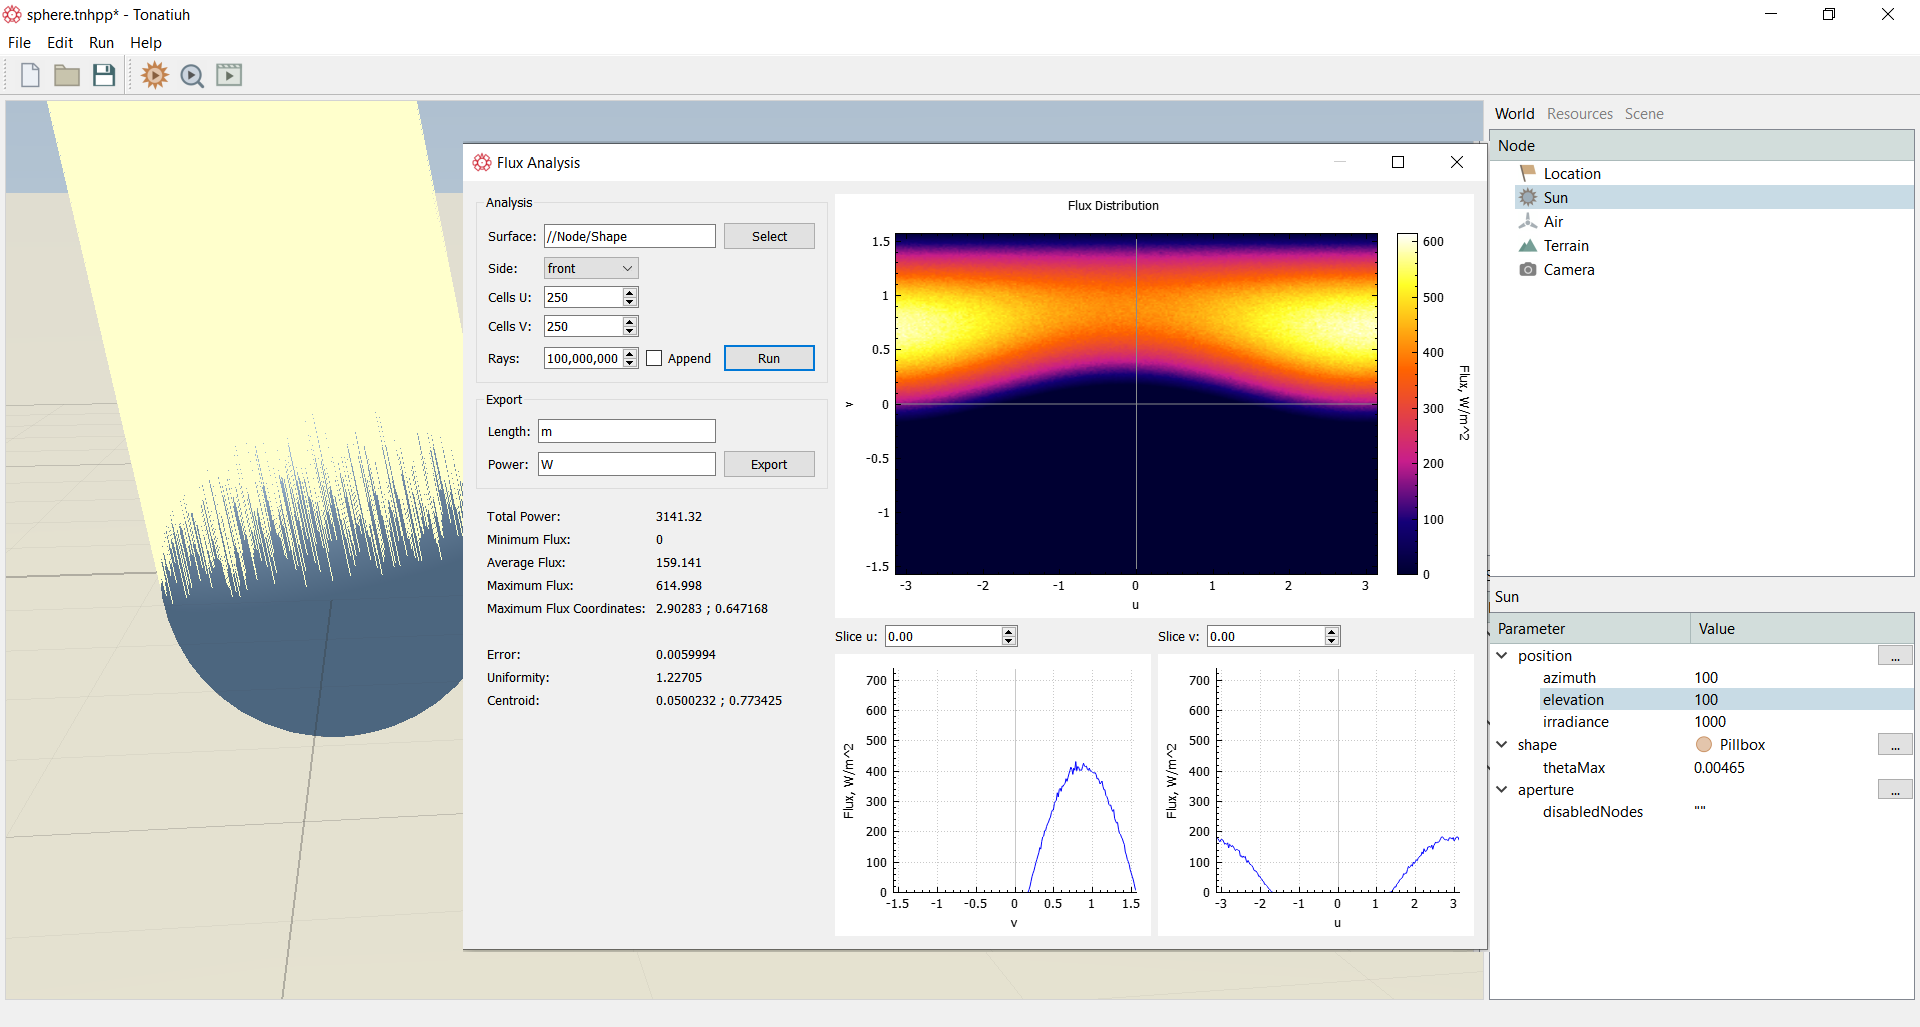Click the Pillbox shape color swatch
This screenshot has height=1027, width=1920.
click(x=1704, y=744)
